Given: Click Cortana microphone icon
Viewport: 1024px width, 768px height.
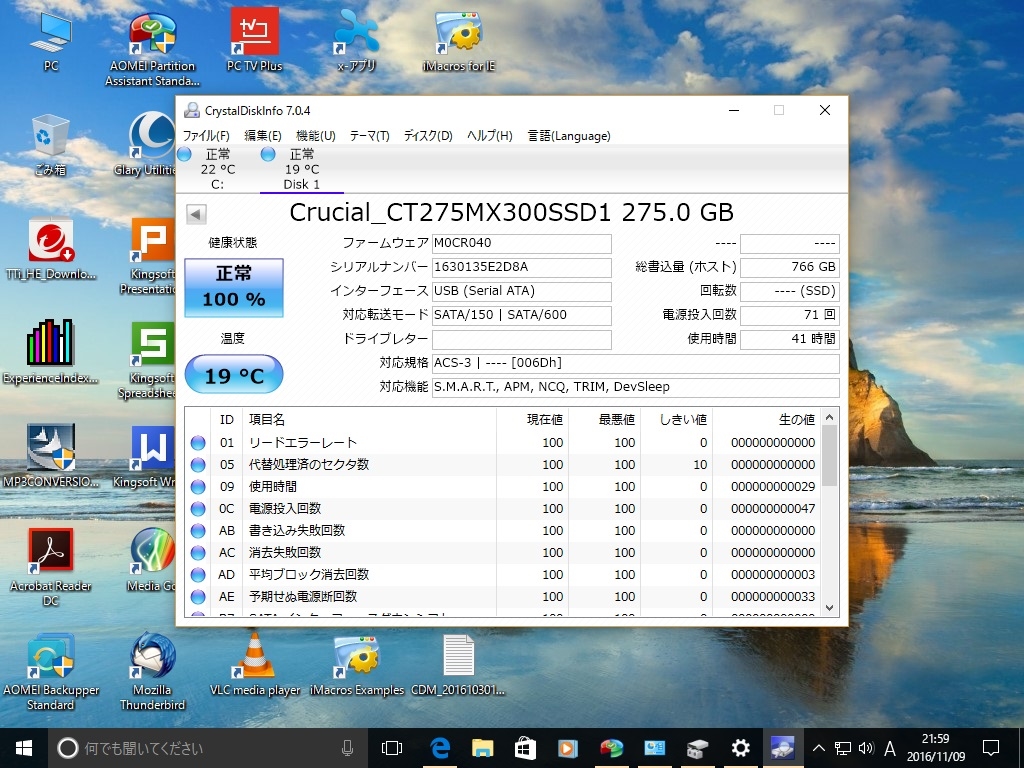Looking at the screenshot, I should tap(347, 748).
